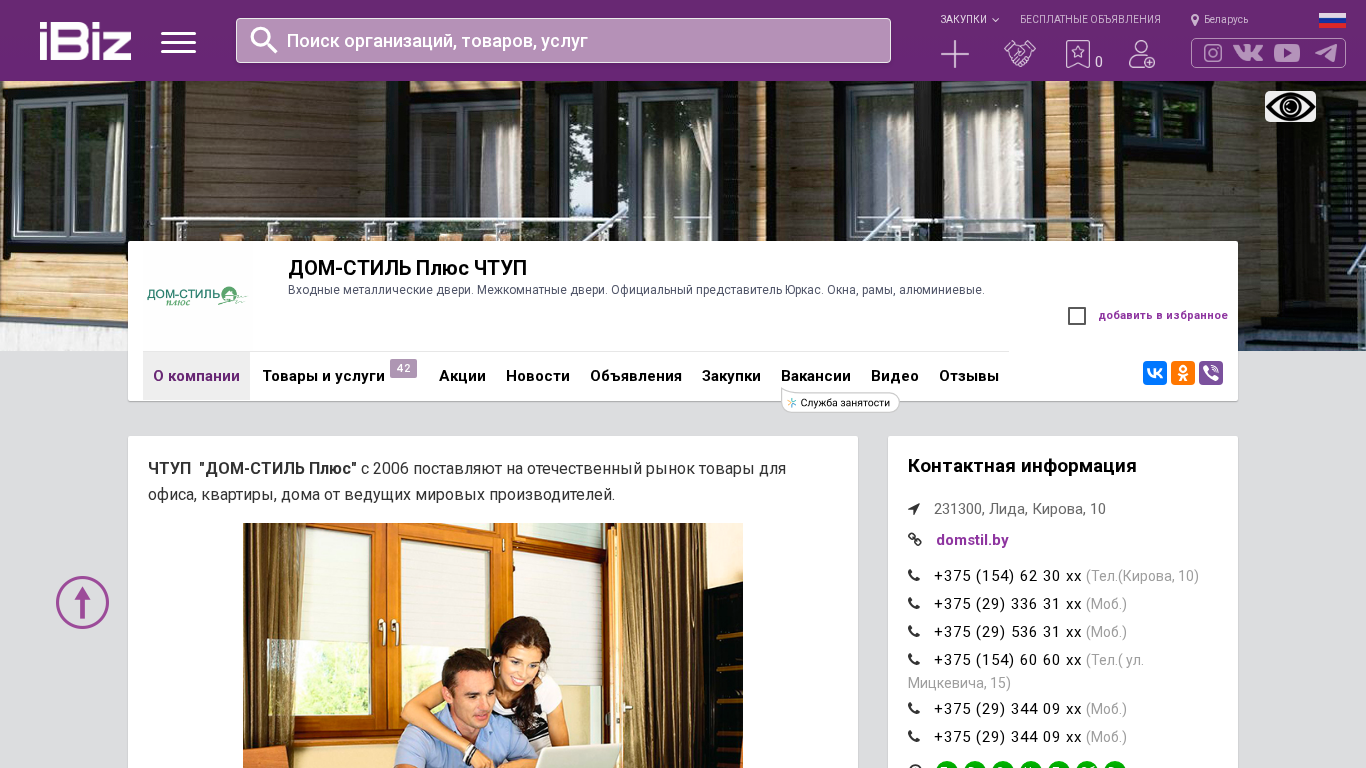Click phone number +375 (154) 60 60 xx
Viewport: 1366px width, 768px height.
pyautogui.click(x=1008, y=660)
